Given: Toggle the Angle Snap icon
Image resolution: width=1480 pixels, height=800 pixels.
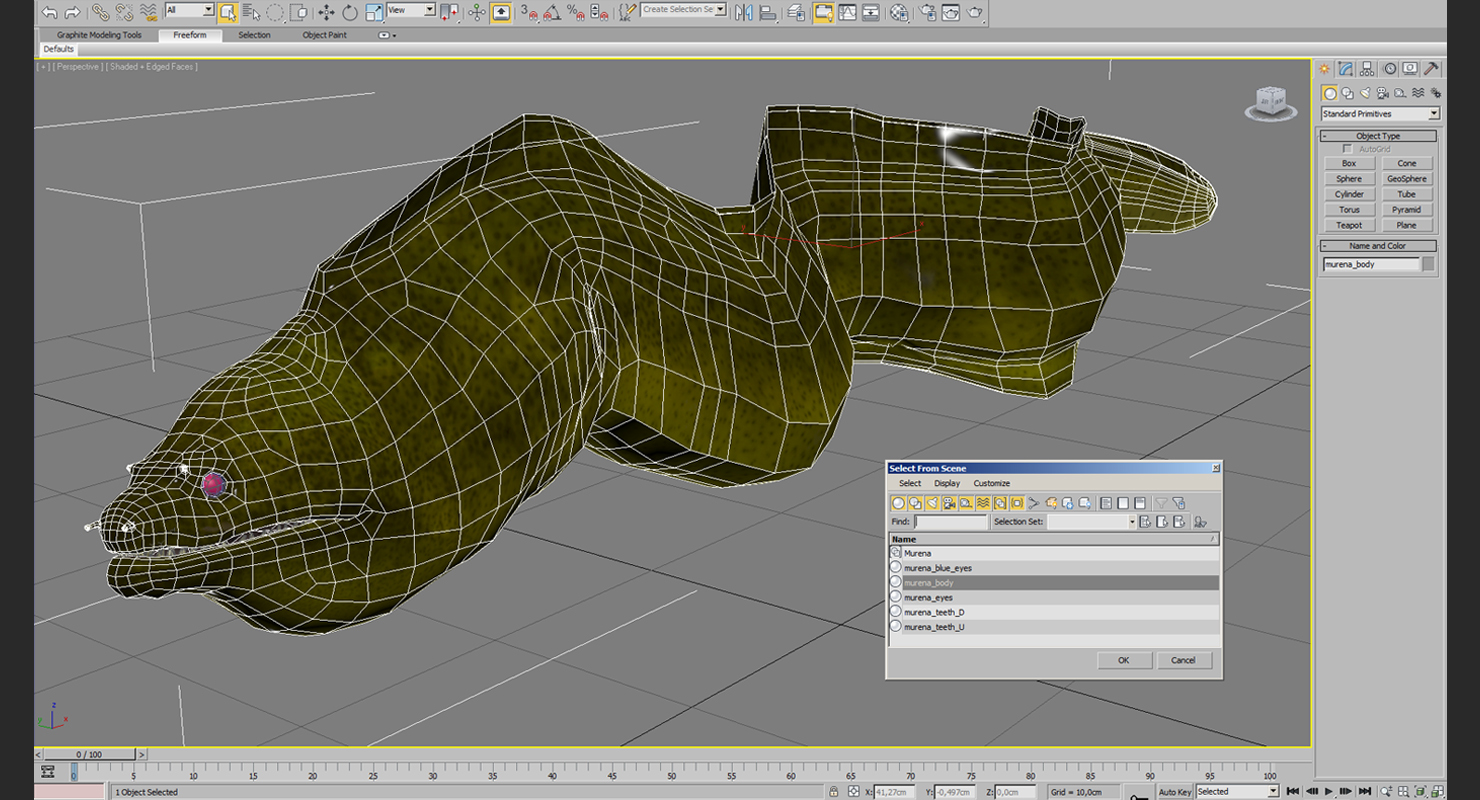Looking at the screenshot, I should [x=552, y=12].
